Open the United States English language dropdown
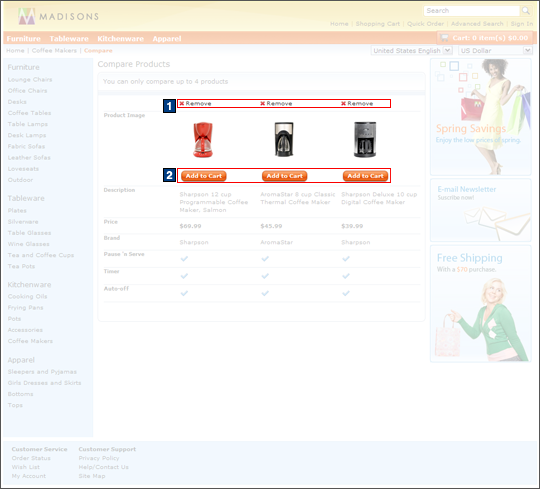540x489 pixels. coord(412,51)
